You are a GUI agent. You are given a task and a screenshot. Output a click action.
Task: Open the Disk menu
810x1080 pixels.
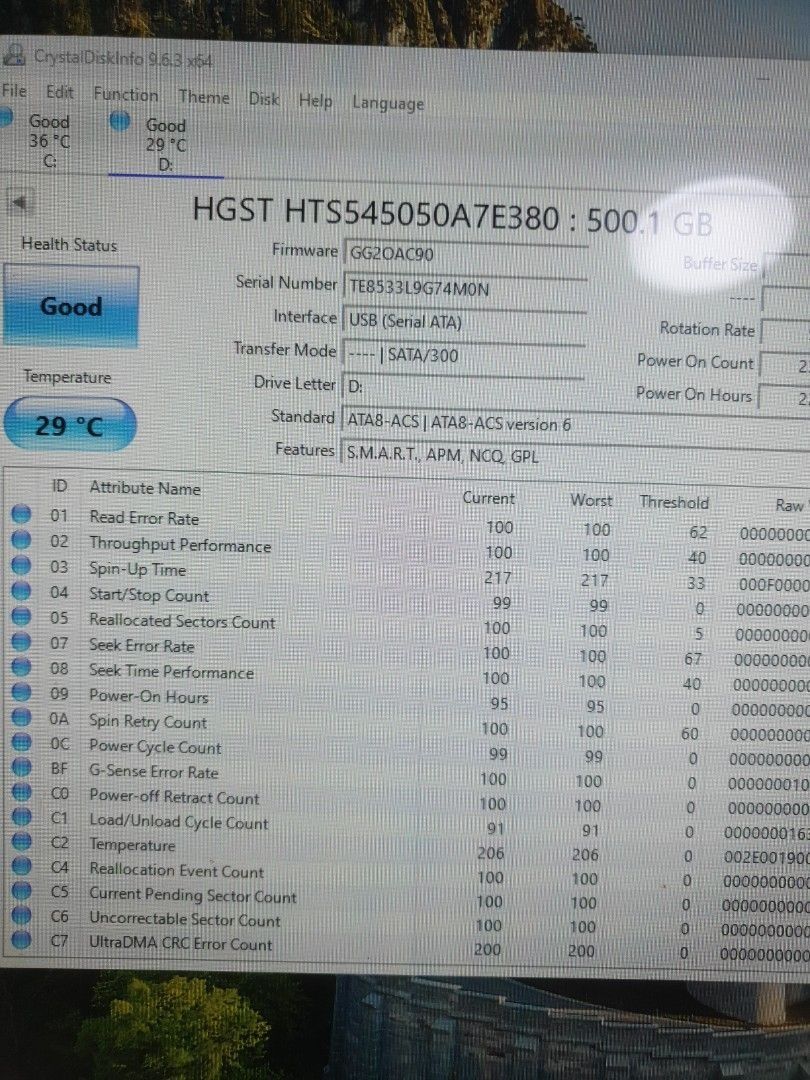point(264,99)
